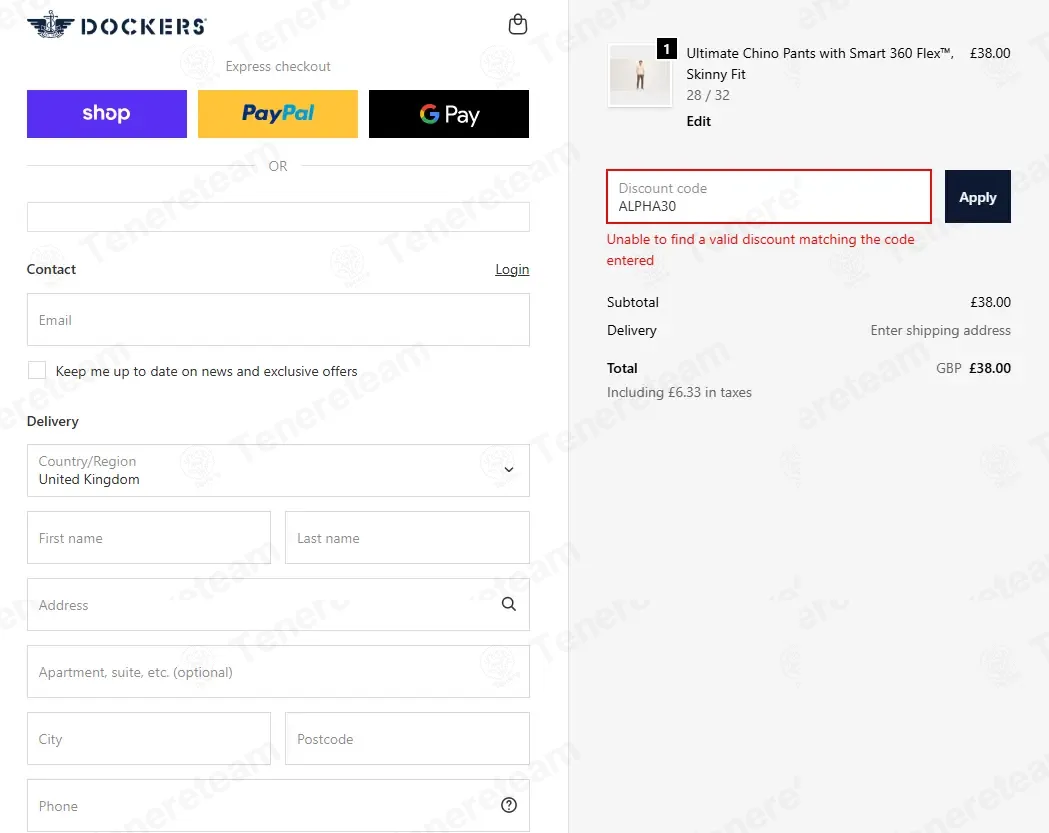
Task: Focus the Email input field
Action: tap(278, 320)
